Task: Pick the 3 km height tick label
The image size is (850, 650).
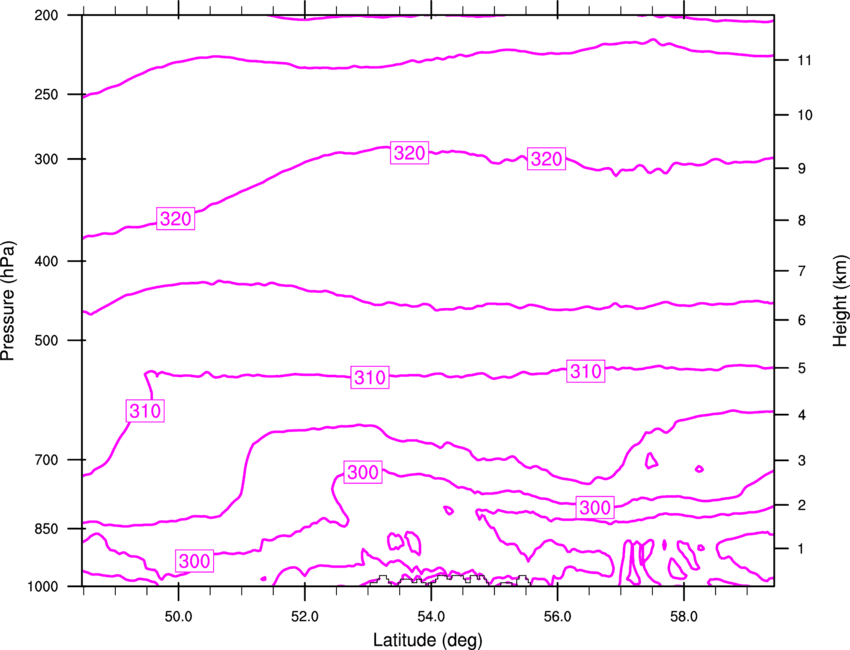Action: [x=802, y=461]
